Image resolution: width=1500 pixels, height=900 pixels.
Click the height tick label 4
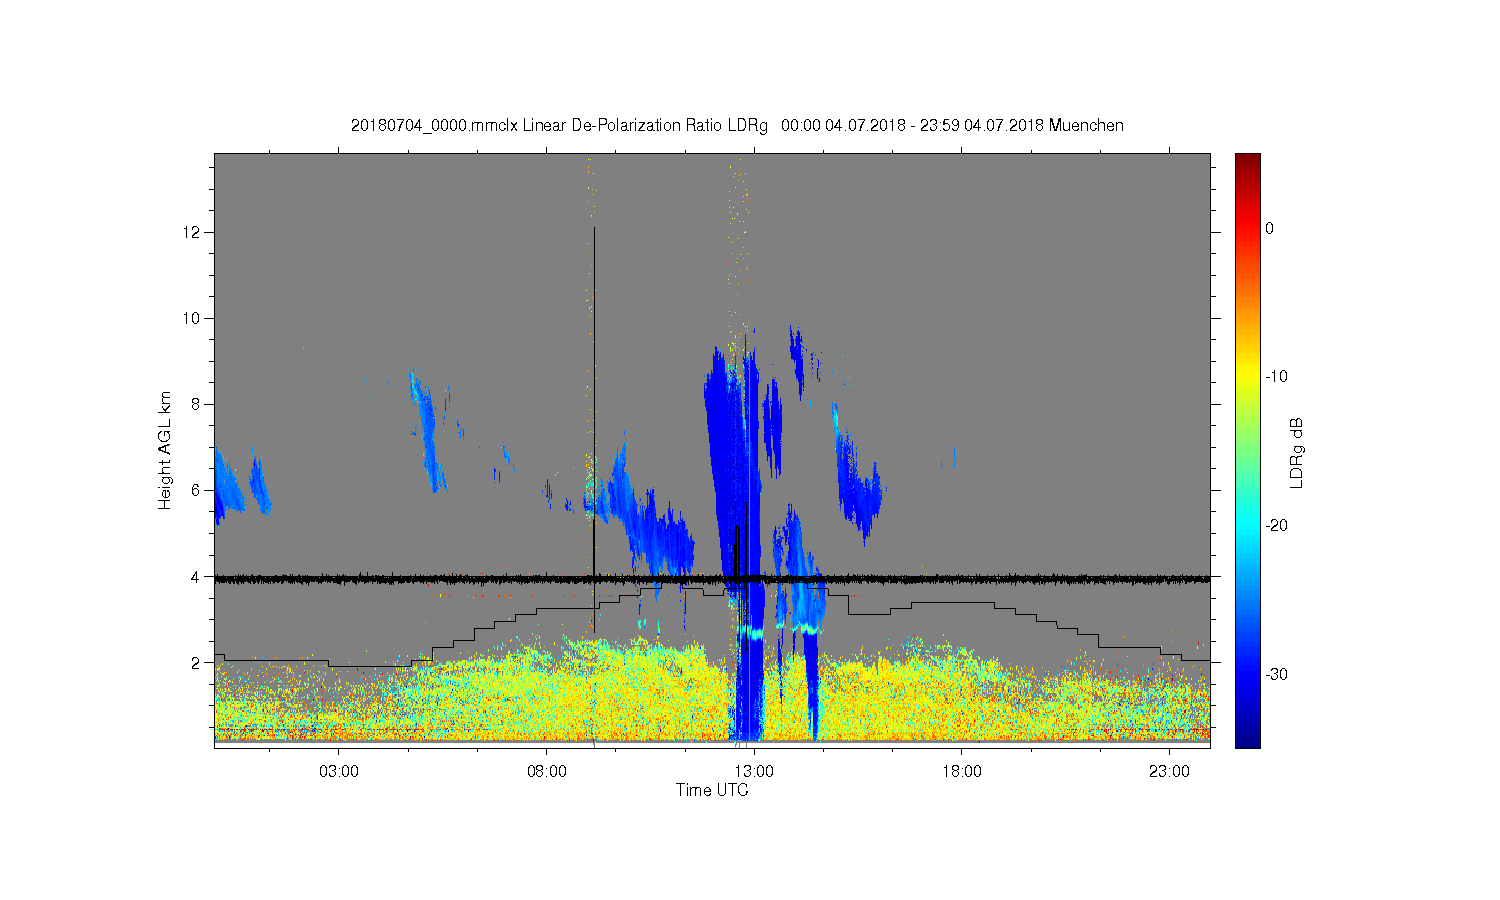(196, 576)
